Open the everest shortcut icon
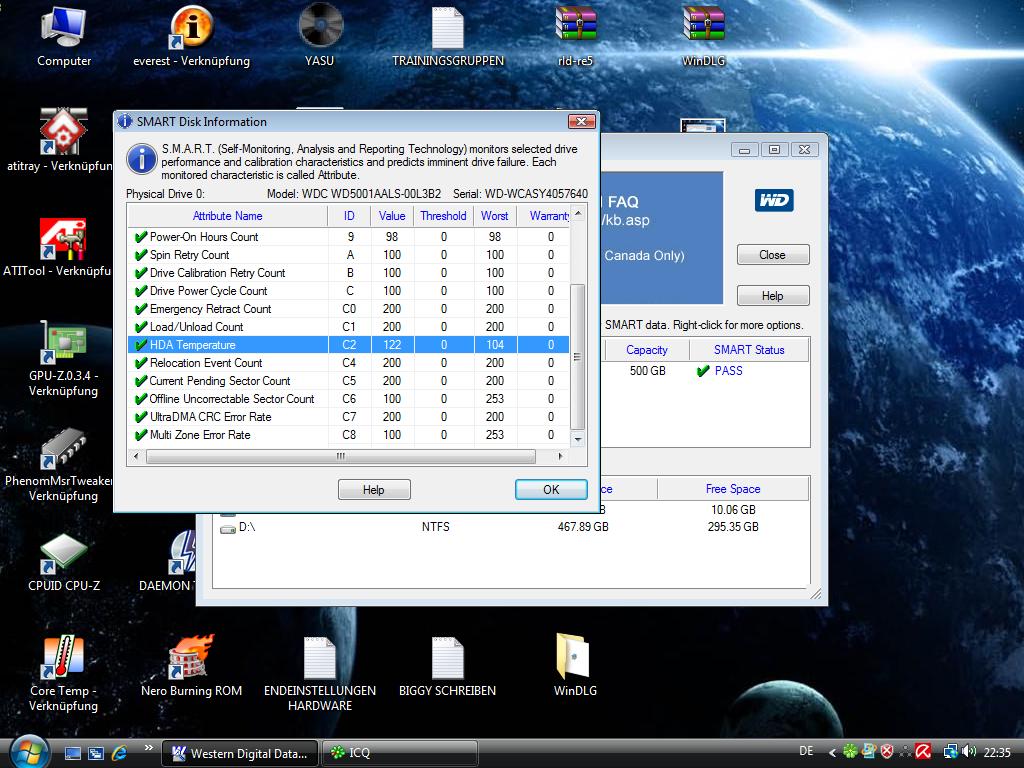 (x=191, y=27)
